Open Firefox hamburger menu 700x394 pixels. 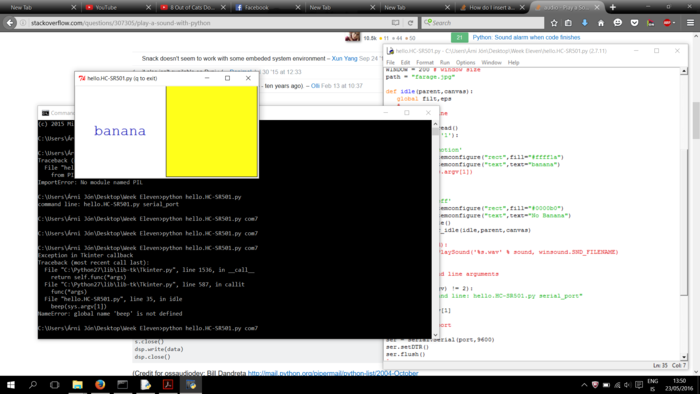point(690,23)
